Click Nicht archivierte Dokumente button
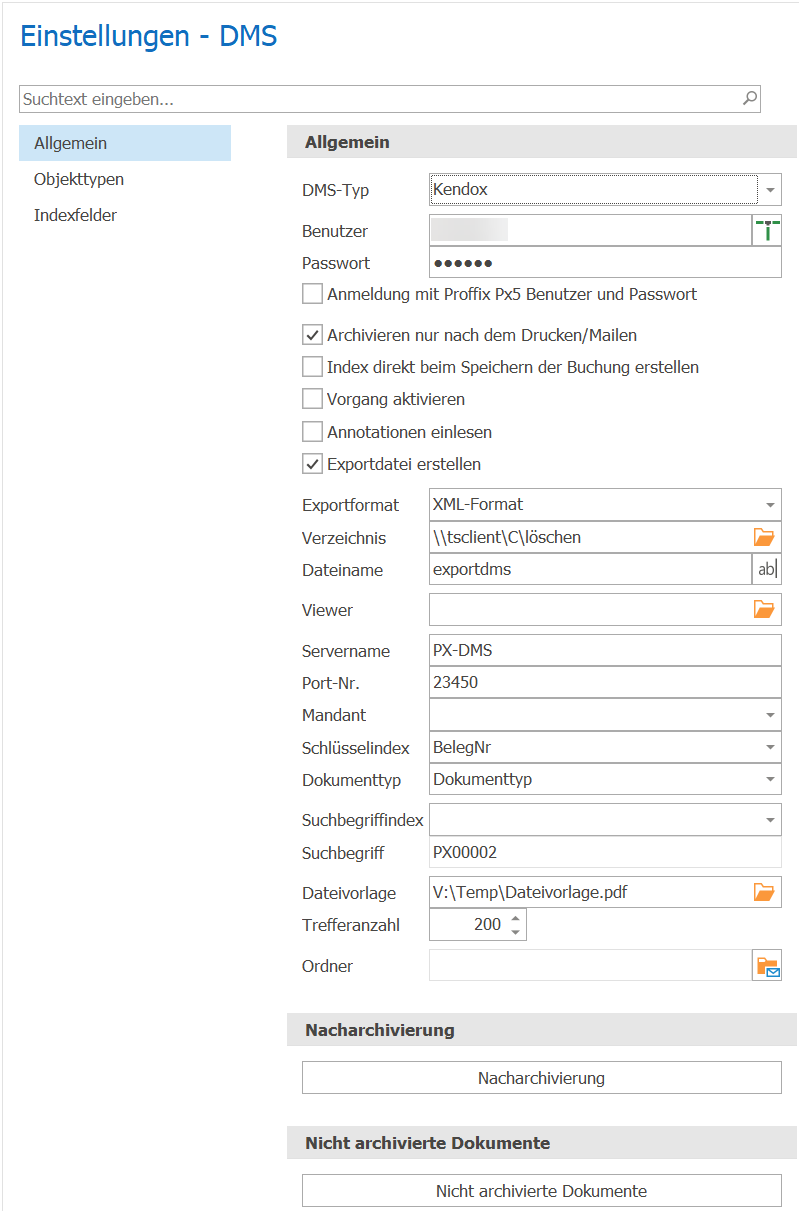799x1211 pixels. pos(541,1191)
